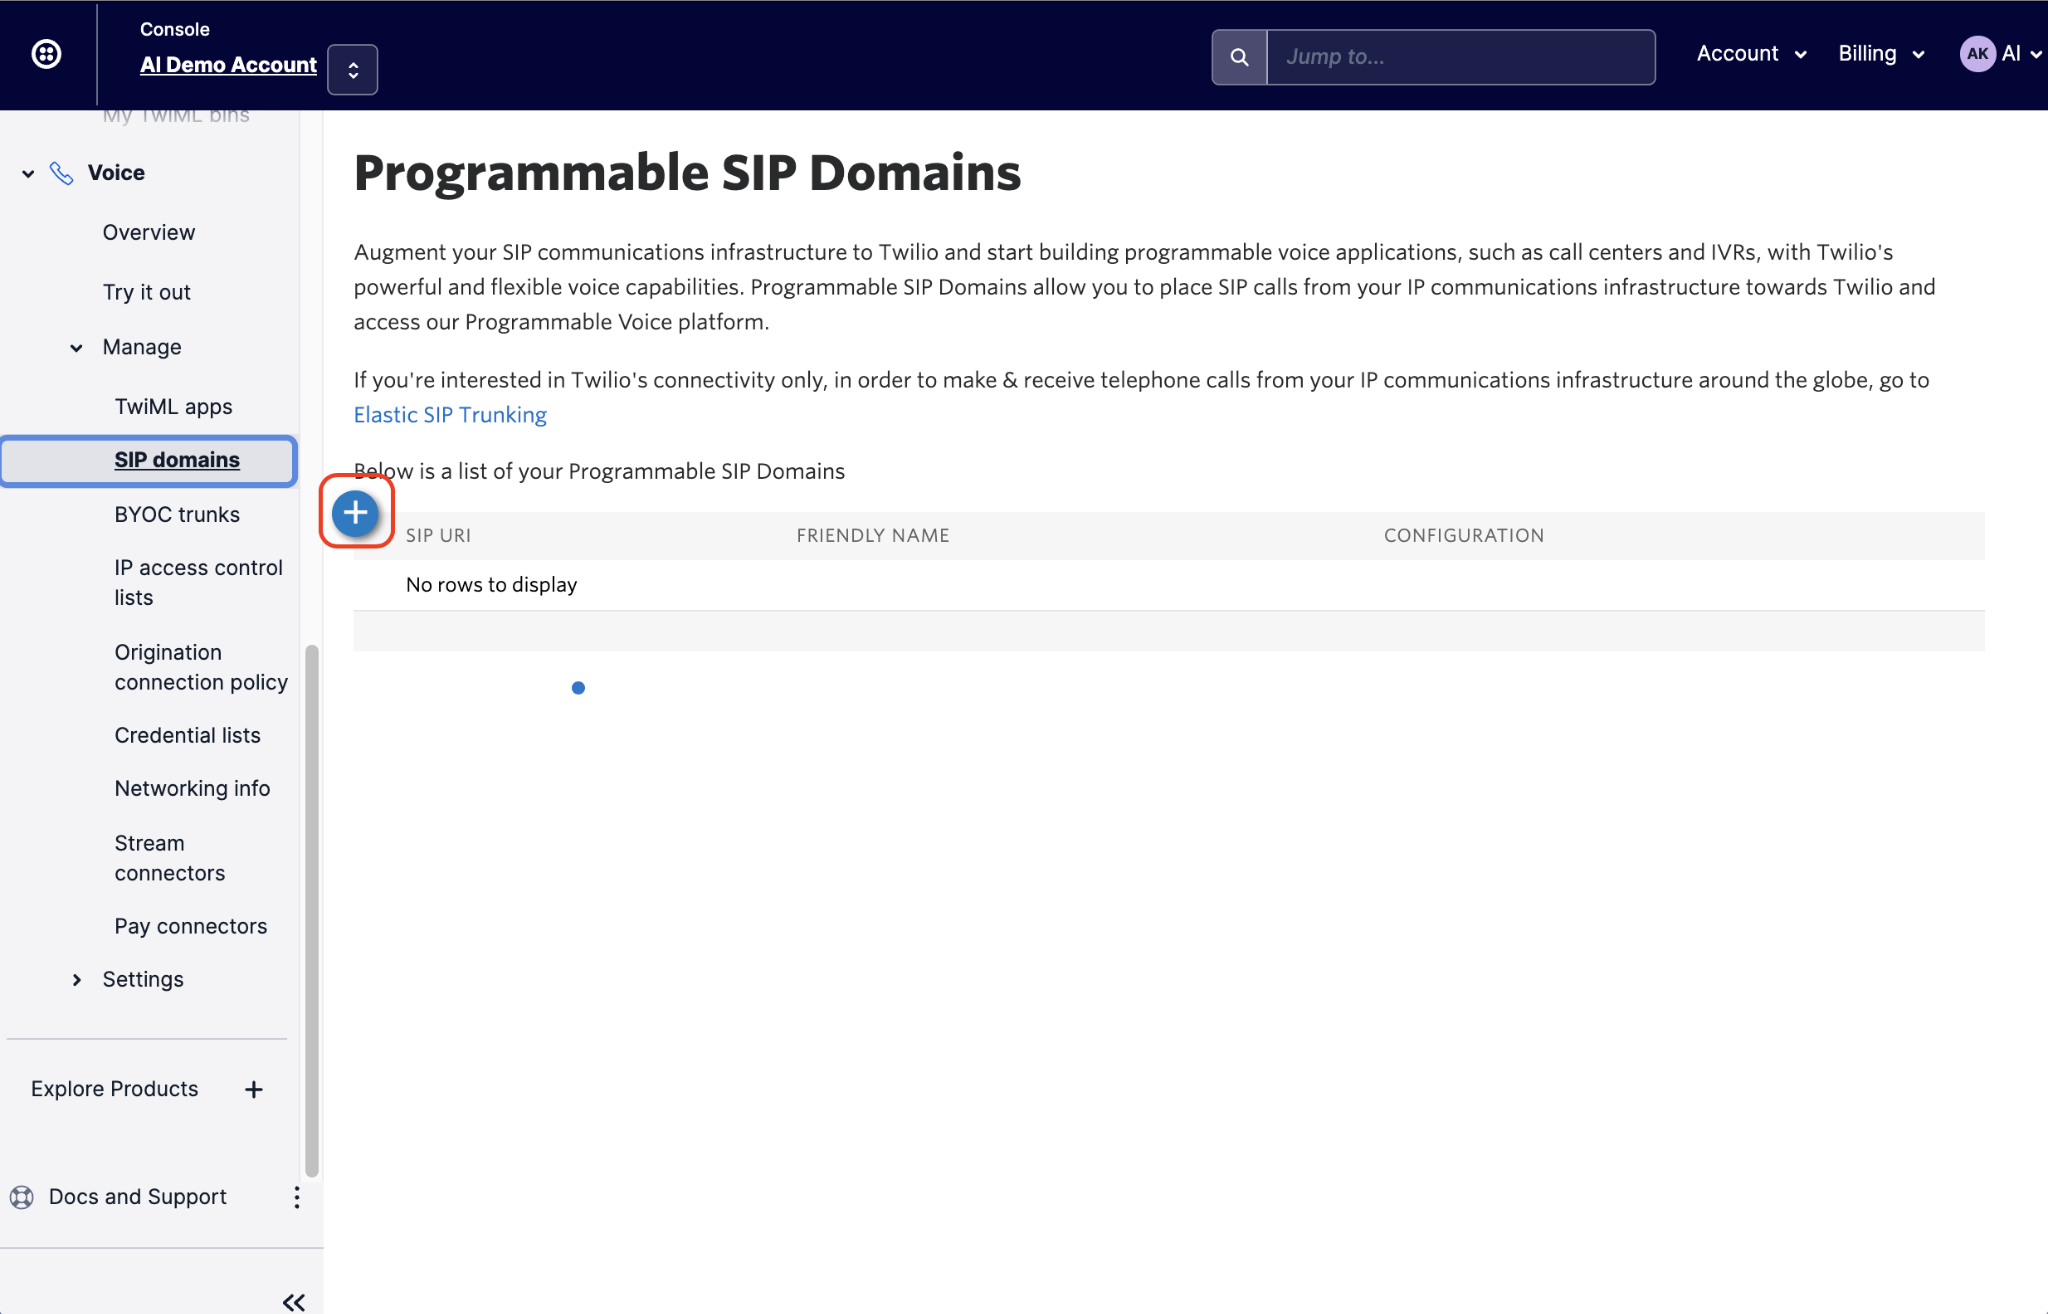The width and height of the screenshot is (2048, 1314).
Task: Open Explore Products in sidebar
Action: pos(115,1087)
